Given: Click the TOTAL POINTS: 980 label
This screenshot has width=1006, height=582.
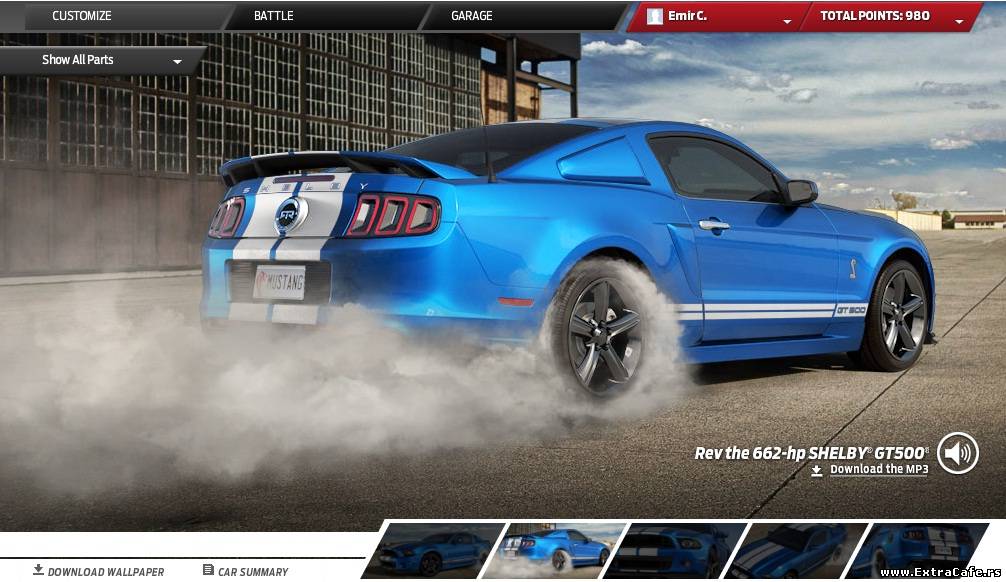Looking at the screenshot, I should tap(874, 15).
